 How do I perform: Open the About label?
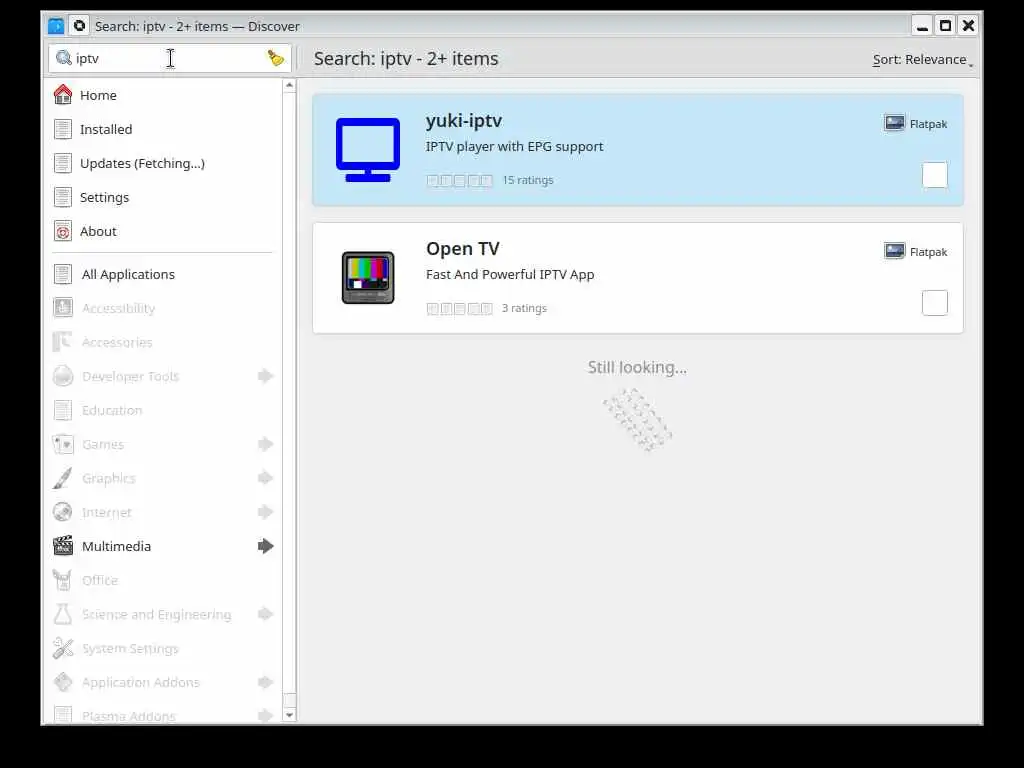pos(98,231)
